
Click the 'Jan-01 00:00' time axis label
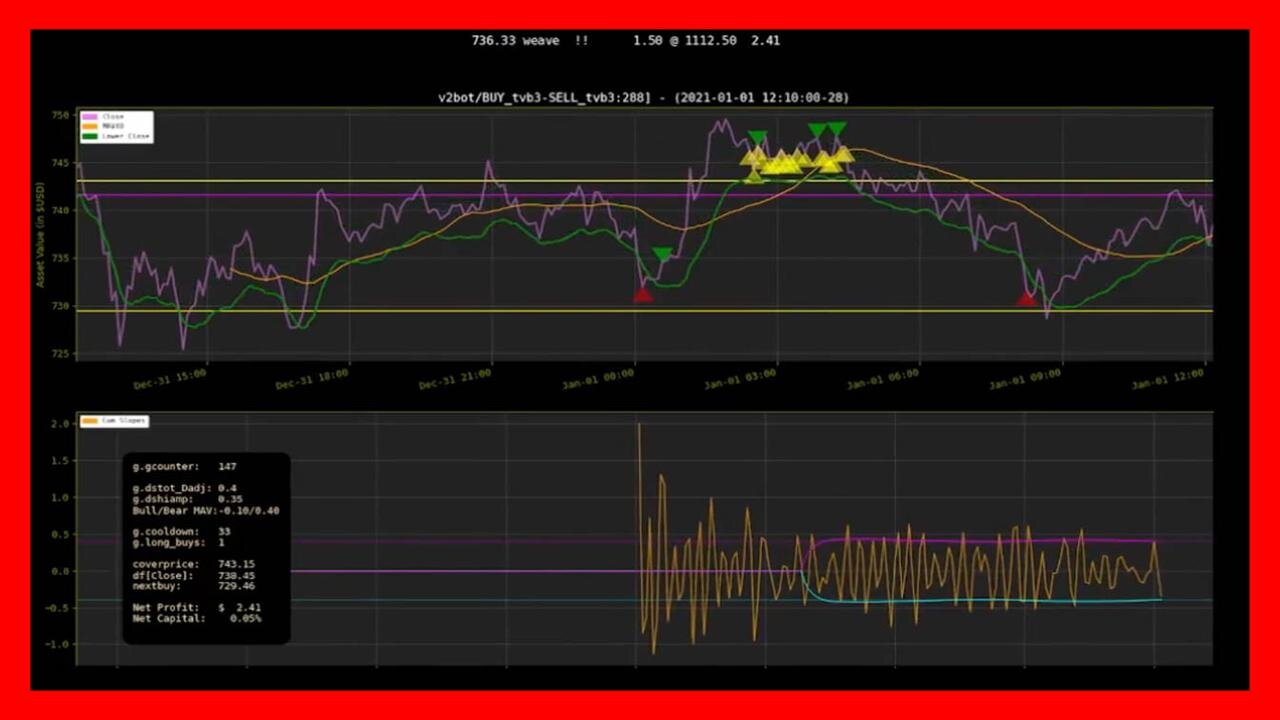tap(598, 381)
